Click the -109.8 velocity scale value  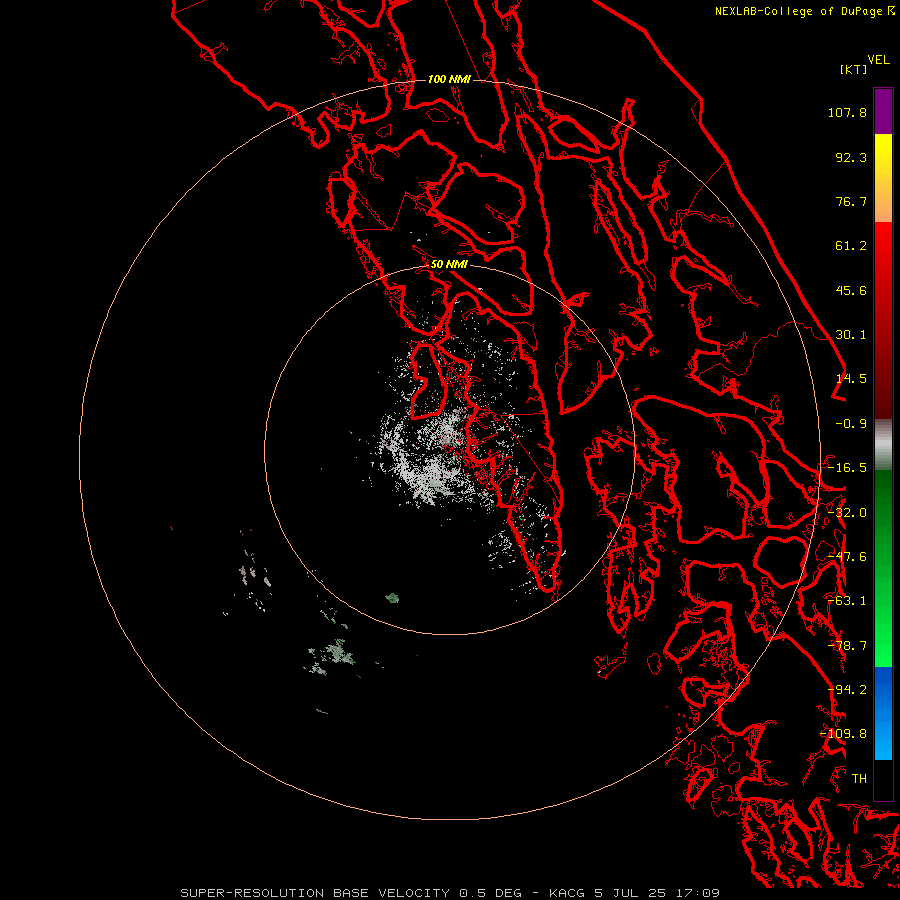click(x=844, y=734)
